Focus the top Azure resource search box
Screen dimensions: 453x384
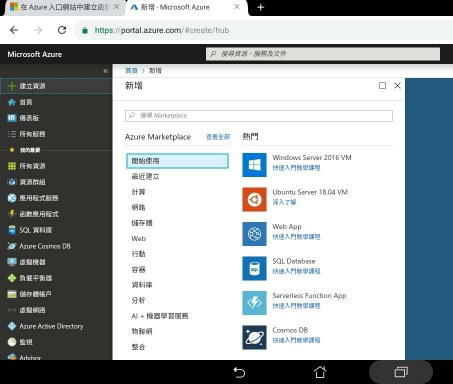click(x=323, y=54)
